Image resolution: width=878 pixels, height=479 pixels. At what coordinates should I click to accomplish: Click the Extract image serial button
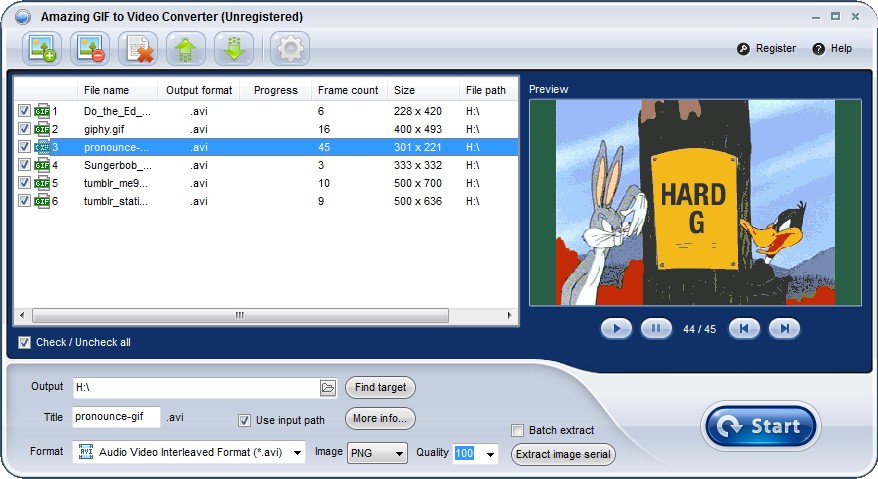tap(563, 454)
